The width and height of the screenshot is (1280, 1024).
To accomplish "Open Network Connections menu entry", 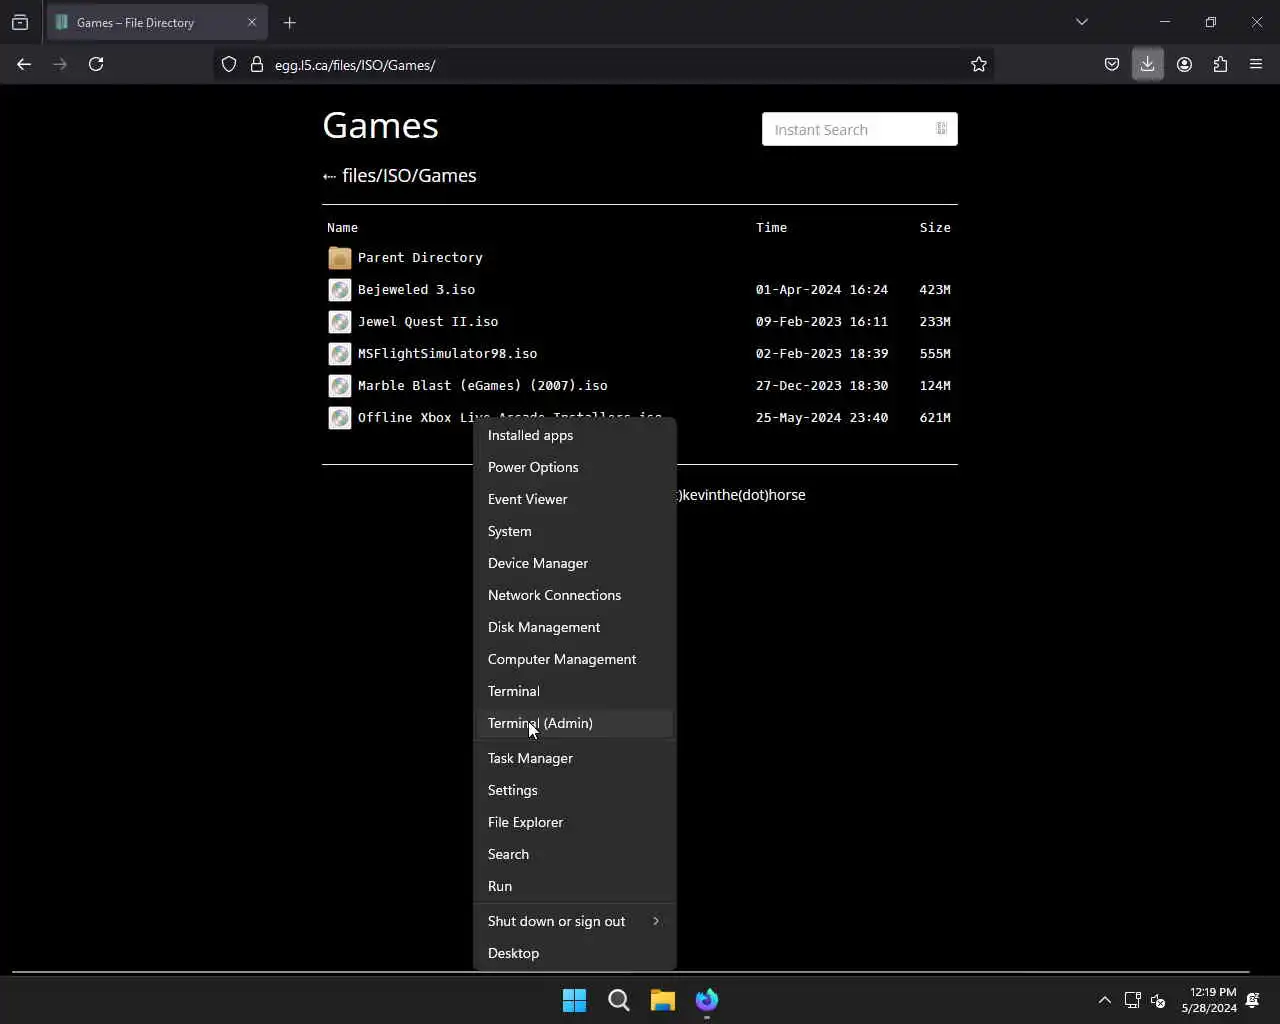I will click(575, 595).
